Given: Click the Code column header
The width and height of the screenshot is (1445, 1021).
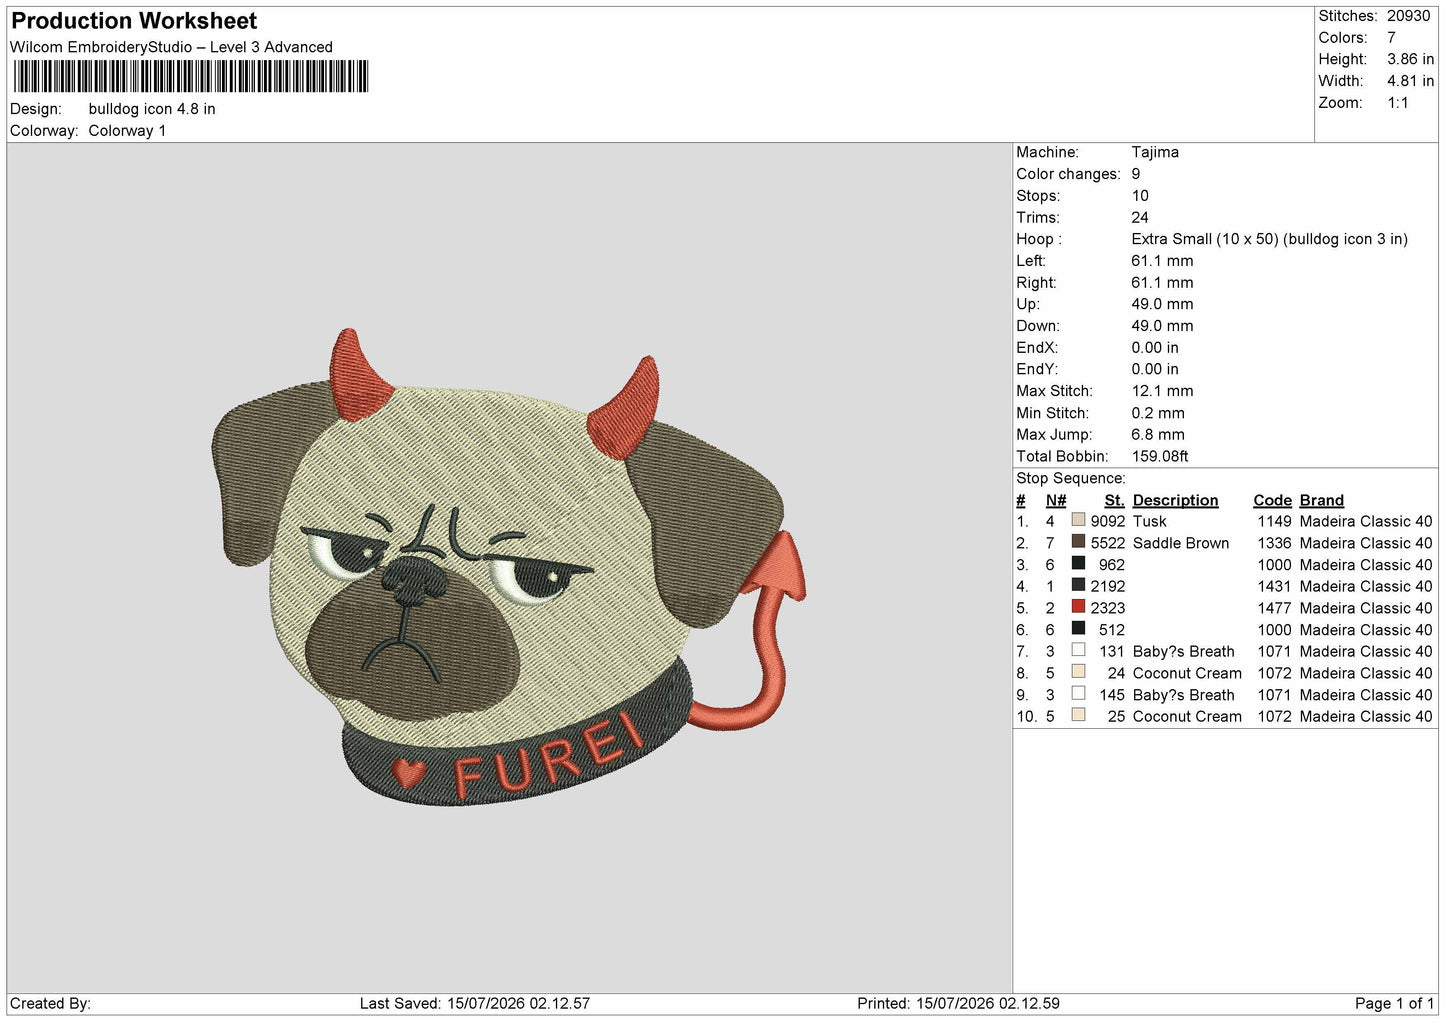Looking at the screenshot, I should pos(1272,500).
